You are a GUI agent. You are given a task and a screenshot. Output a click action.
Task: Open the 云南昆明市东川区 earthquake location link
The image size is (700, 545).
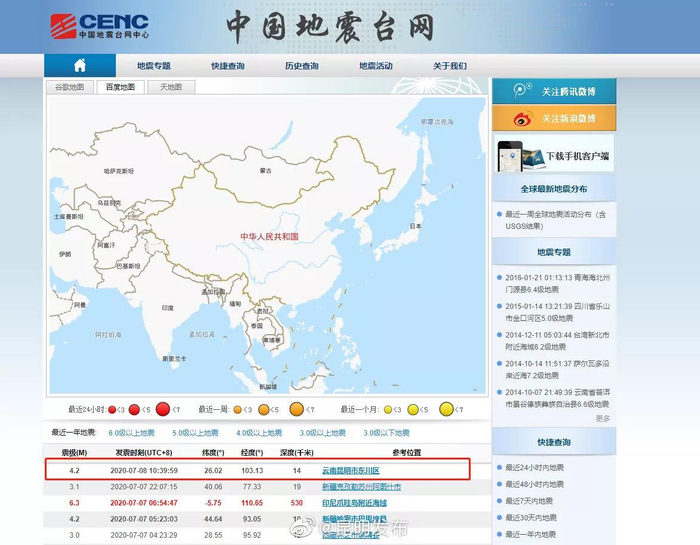351,470
